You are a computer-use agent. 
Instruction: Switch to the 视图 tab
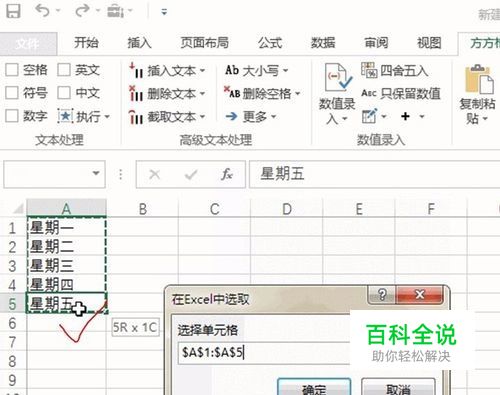point(429,43)
